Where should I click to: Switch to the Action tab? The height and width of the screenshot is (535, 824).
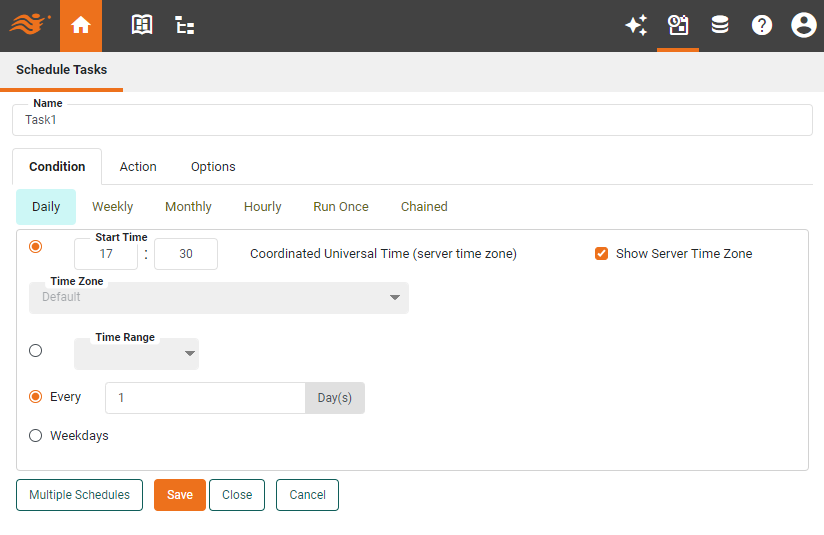pos(138,167)
